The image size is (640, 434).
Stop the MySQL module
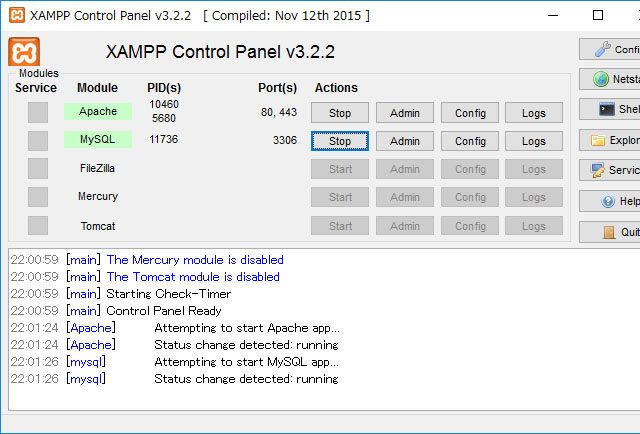[x=340, y=141]
